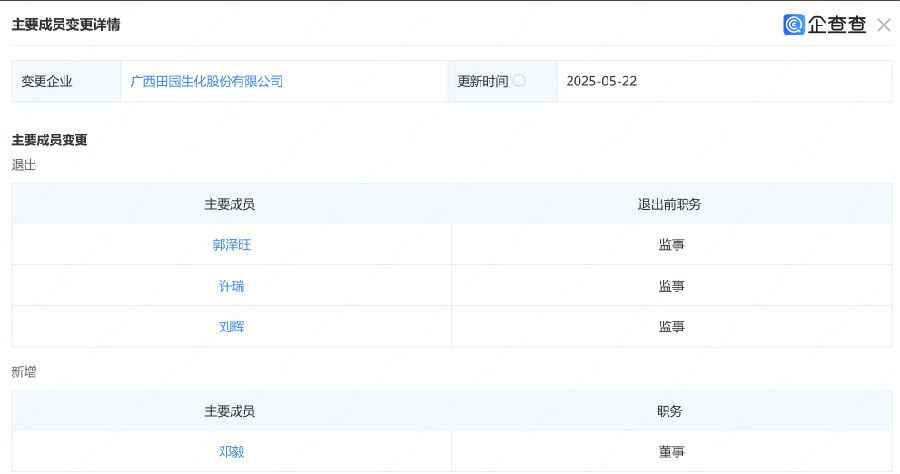Open 刘辉's member profile link
The image size is (900, 474).
click(232, 327)
